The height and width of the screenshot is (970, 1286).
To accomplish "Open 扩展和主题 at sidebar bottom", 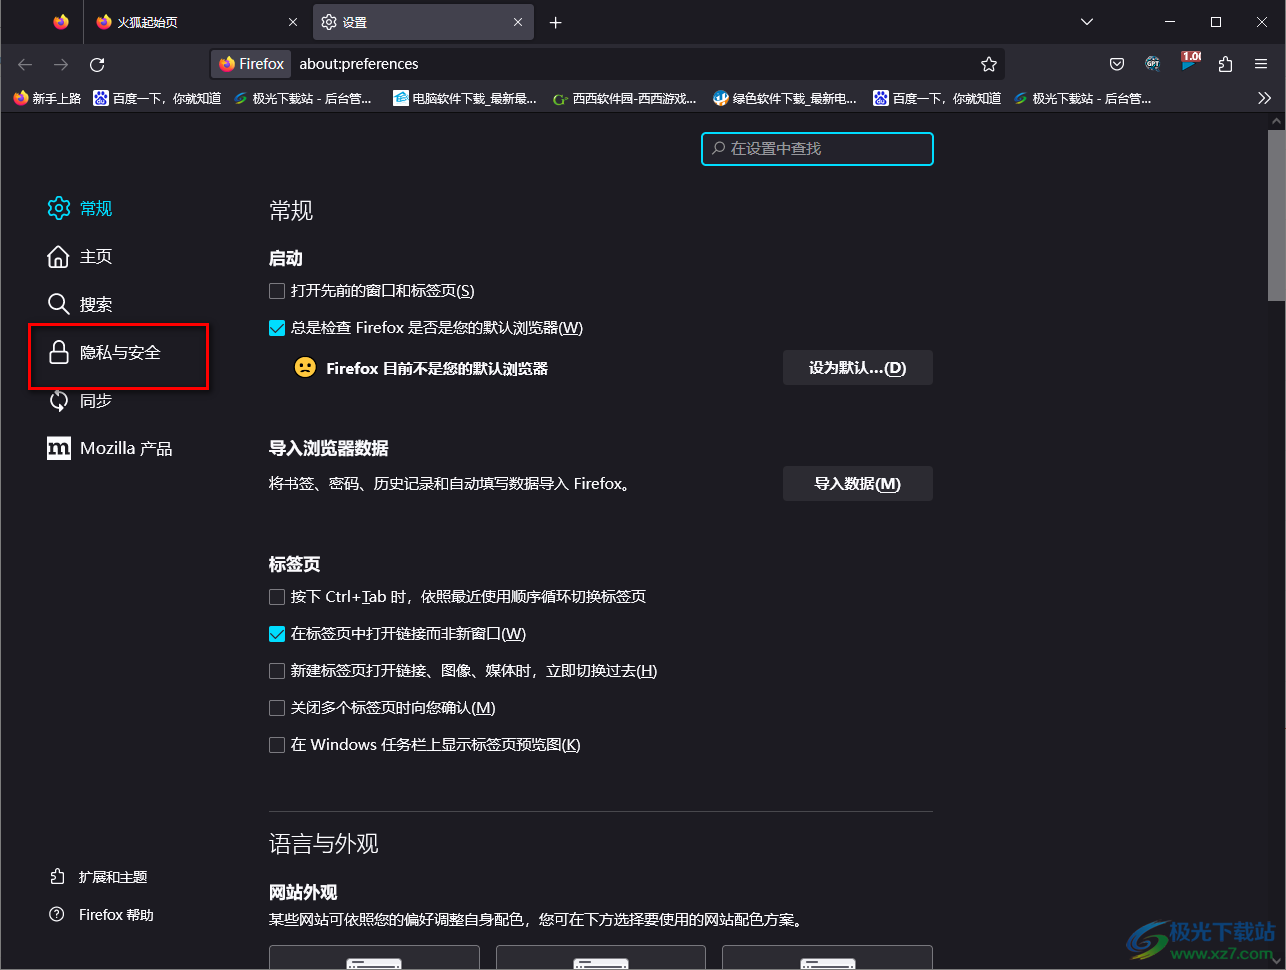I will tap(99, 877).
